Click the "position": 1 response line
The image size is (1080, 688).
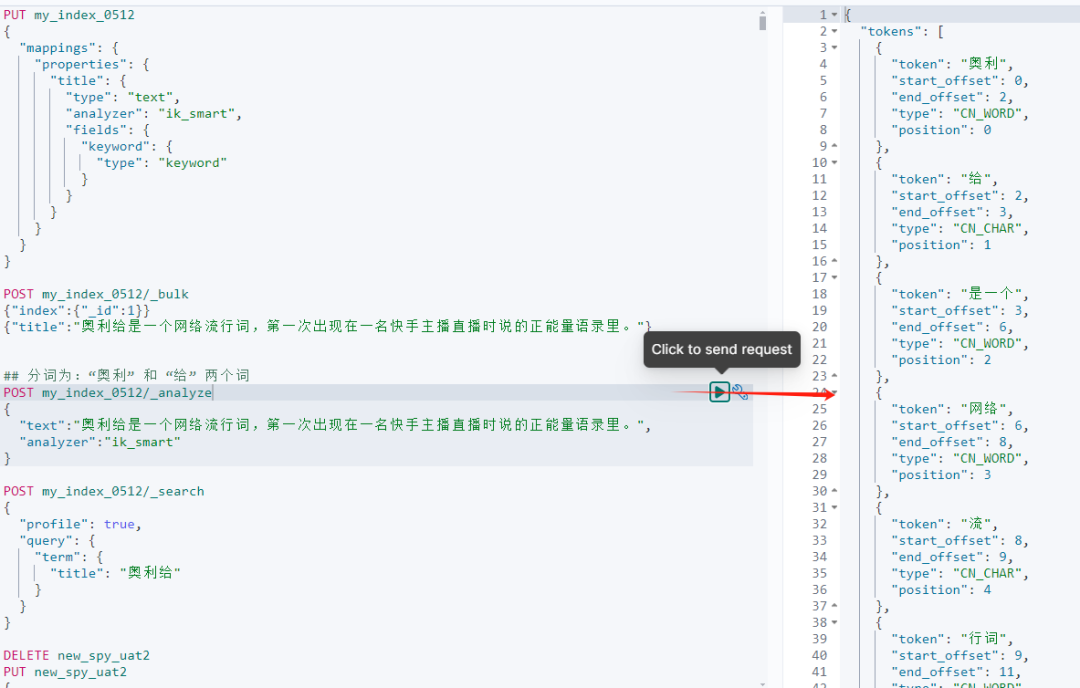pos(941,245)
